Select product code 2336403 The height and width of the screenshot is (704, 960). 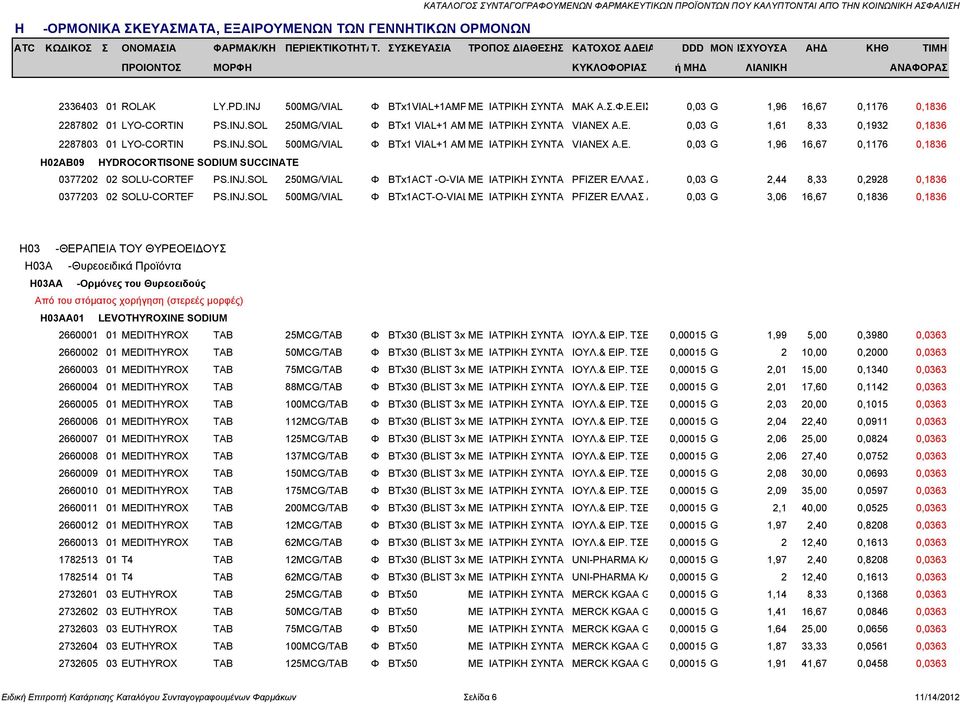(78, 107)
